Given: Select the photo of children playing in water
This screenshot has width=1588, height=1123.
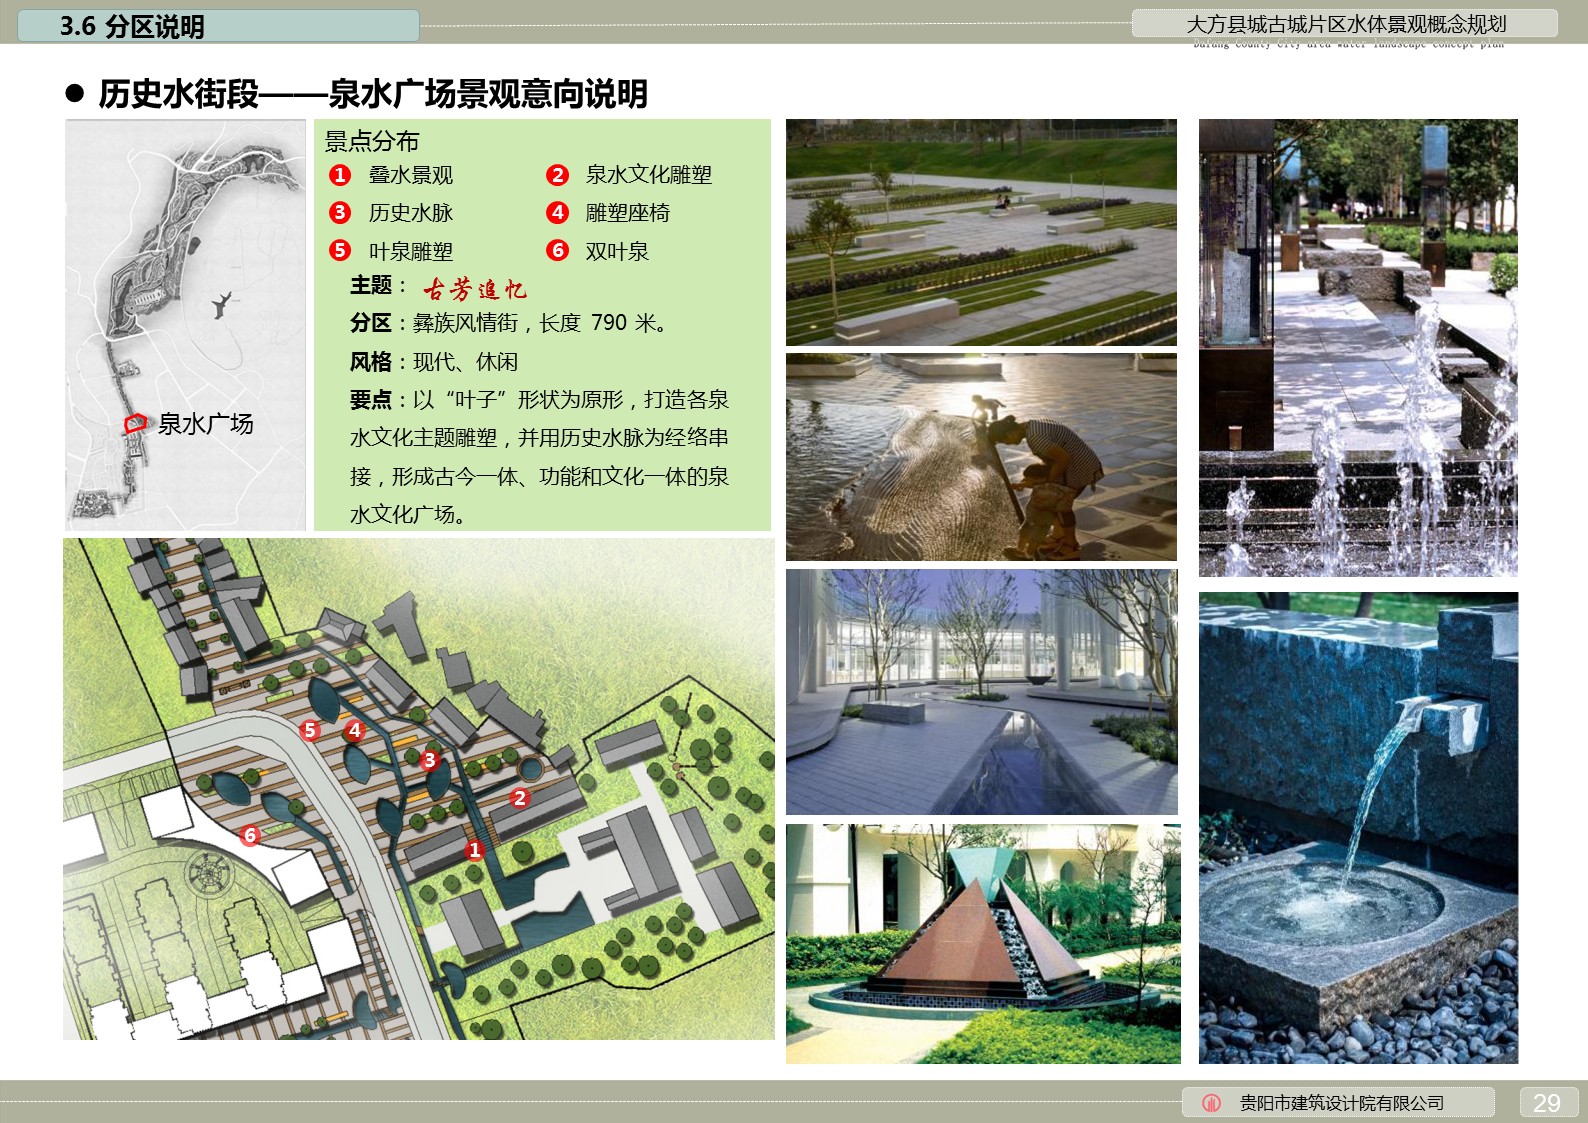Looking at the screenshot, I should pyautogui.click(x=981, y=456).
